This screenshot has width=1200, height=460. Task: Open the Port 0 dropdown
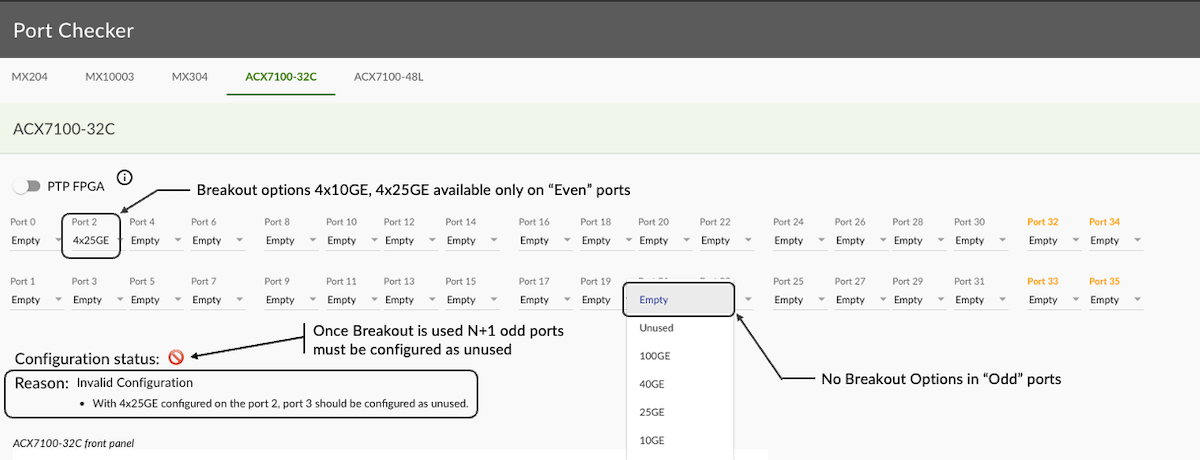tap(36, 240)
